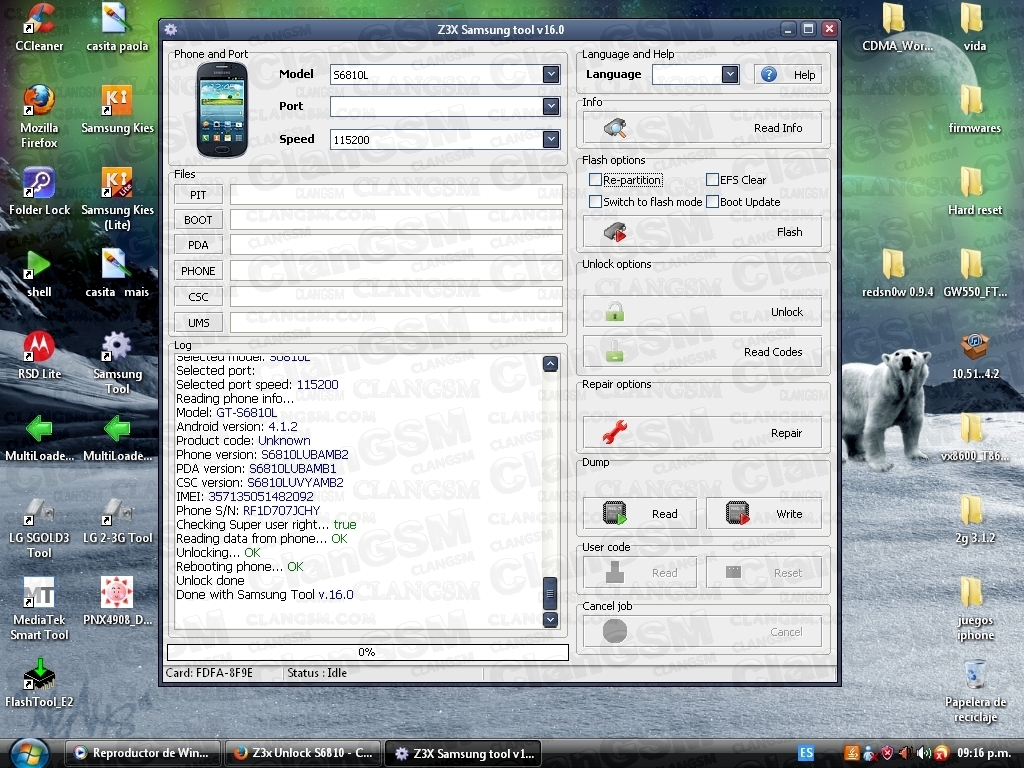
Task: Click the PIT file path field
Action: coord(396,195)
